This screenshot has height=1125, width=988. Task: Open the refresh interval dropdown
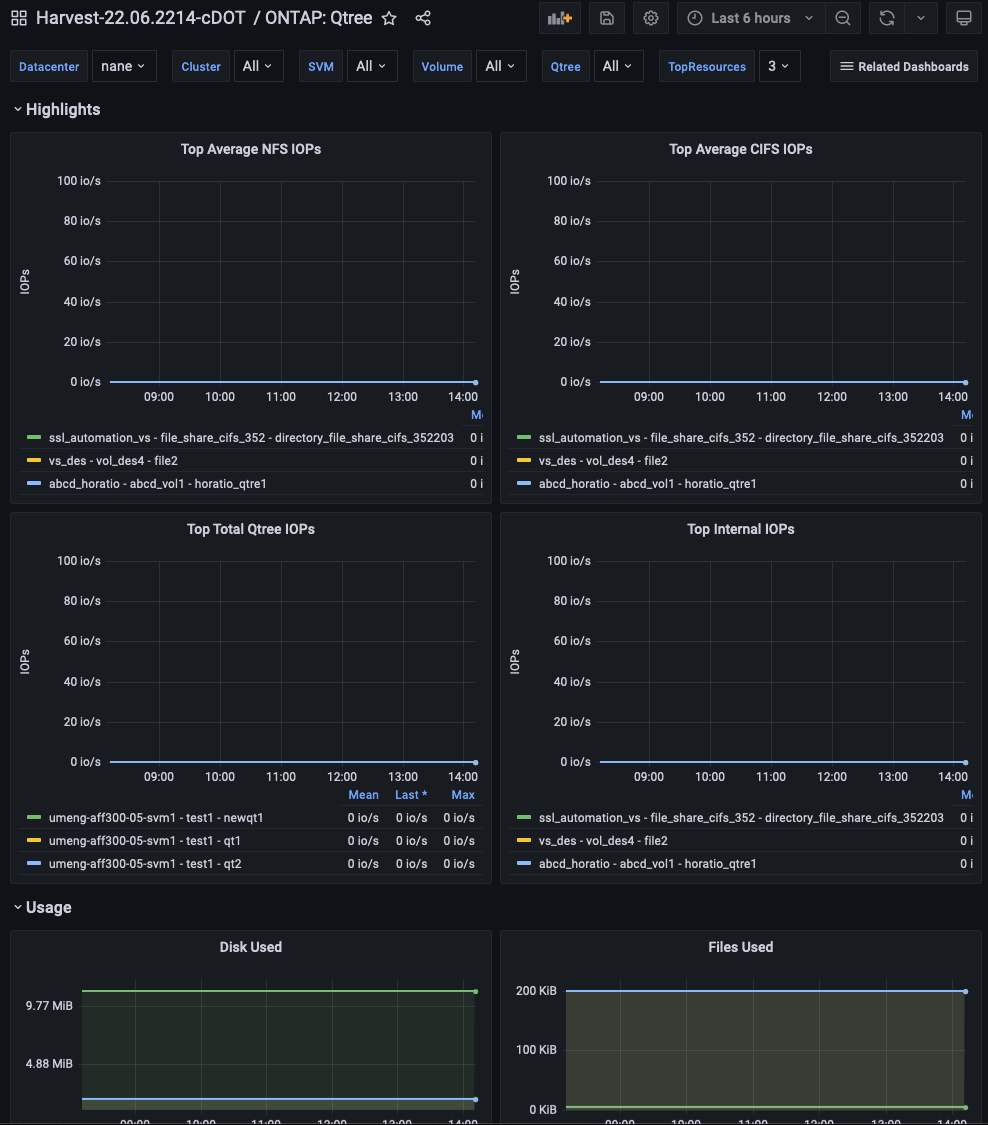(x=922, y=18)
